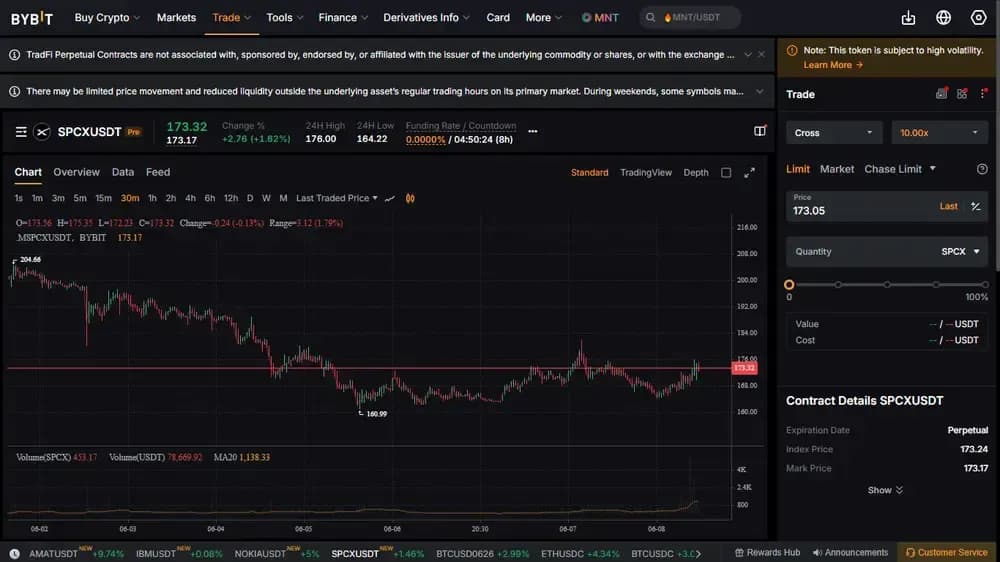The width and height of the screenshot is (1000, 562).
Task: Open the SPCX quantity unit dropdown
Action: pyautogui.click(x=960, y=251)
